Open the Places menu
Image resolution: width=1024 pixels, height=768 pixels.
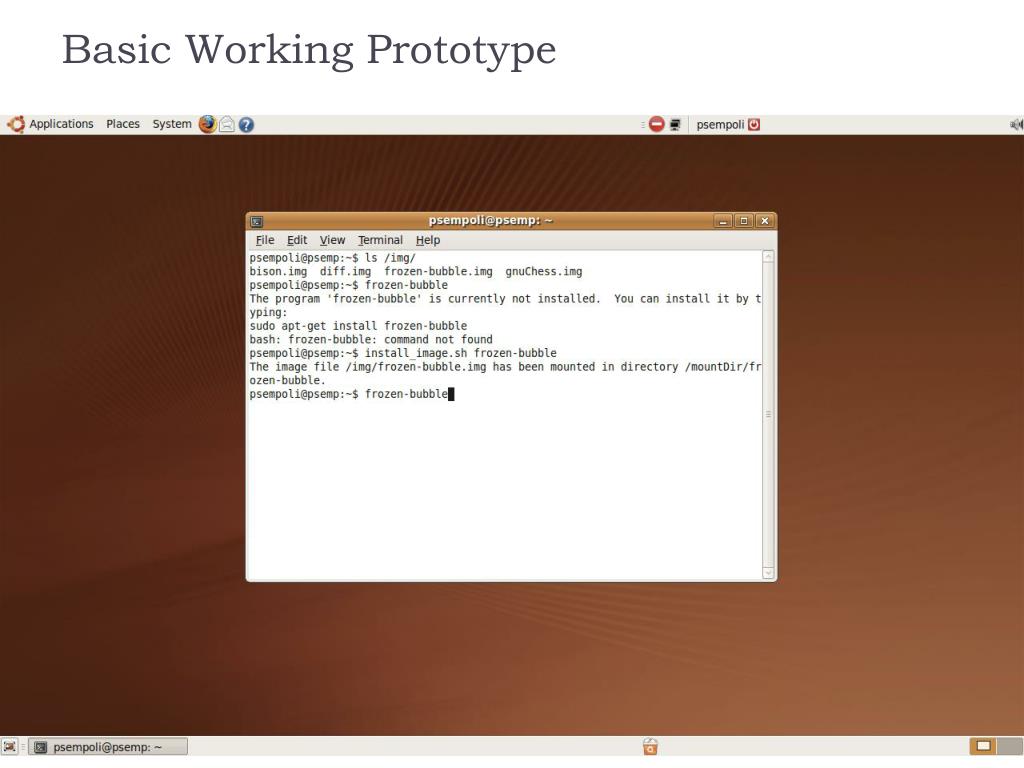tap(123, 124)
